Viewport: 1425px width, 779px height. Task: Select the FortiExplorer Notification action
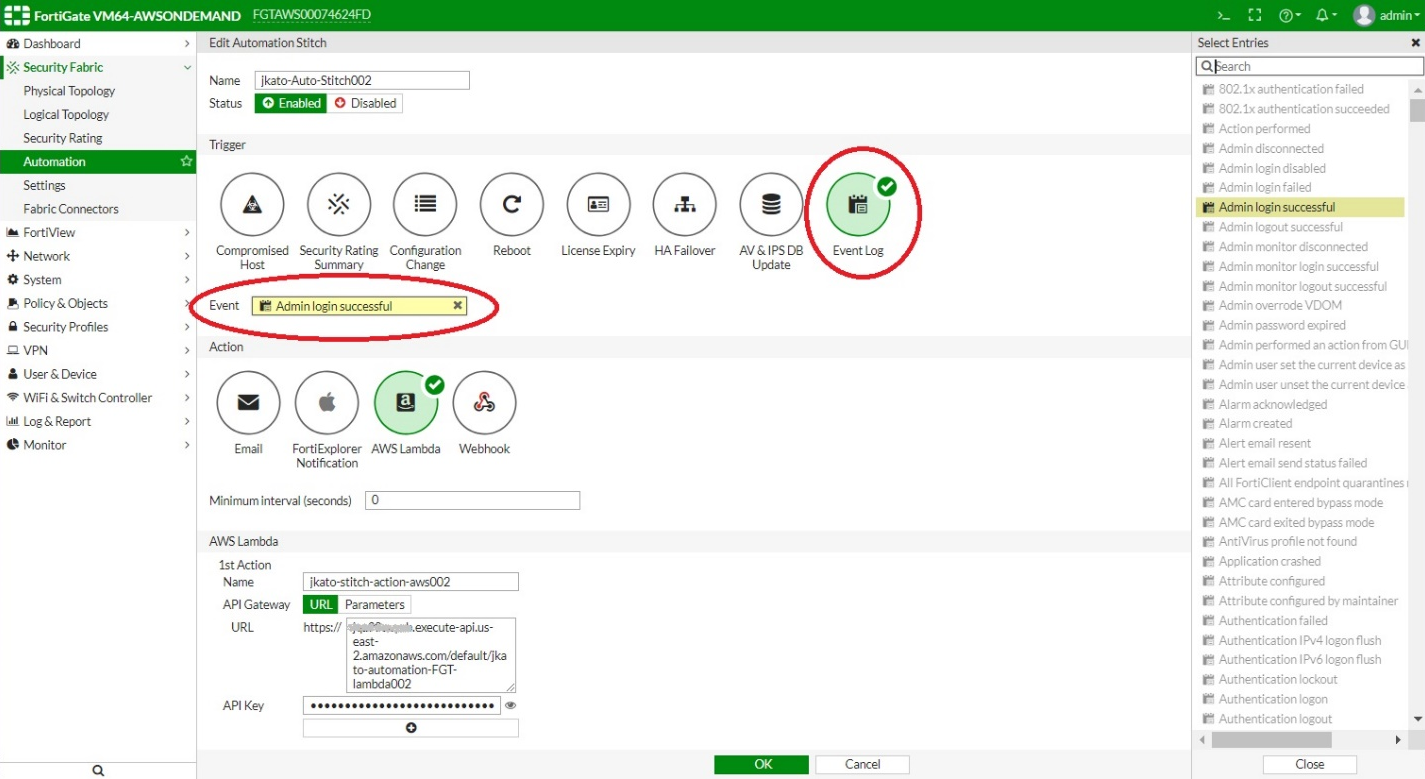pos(326,402)
